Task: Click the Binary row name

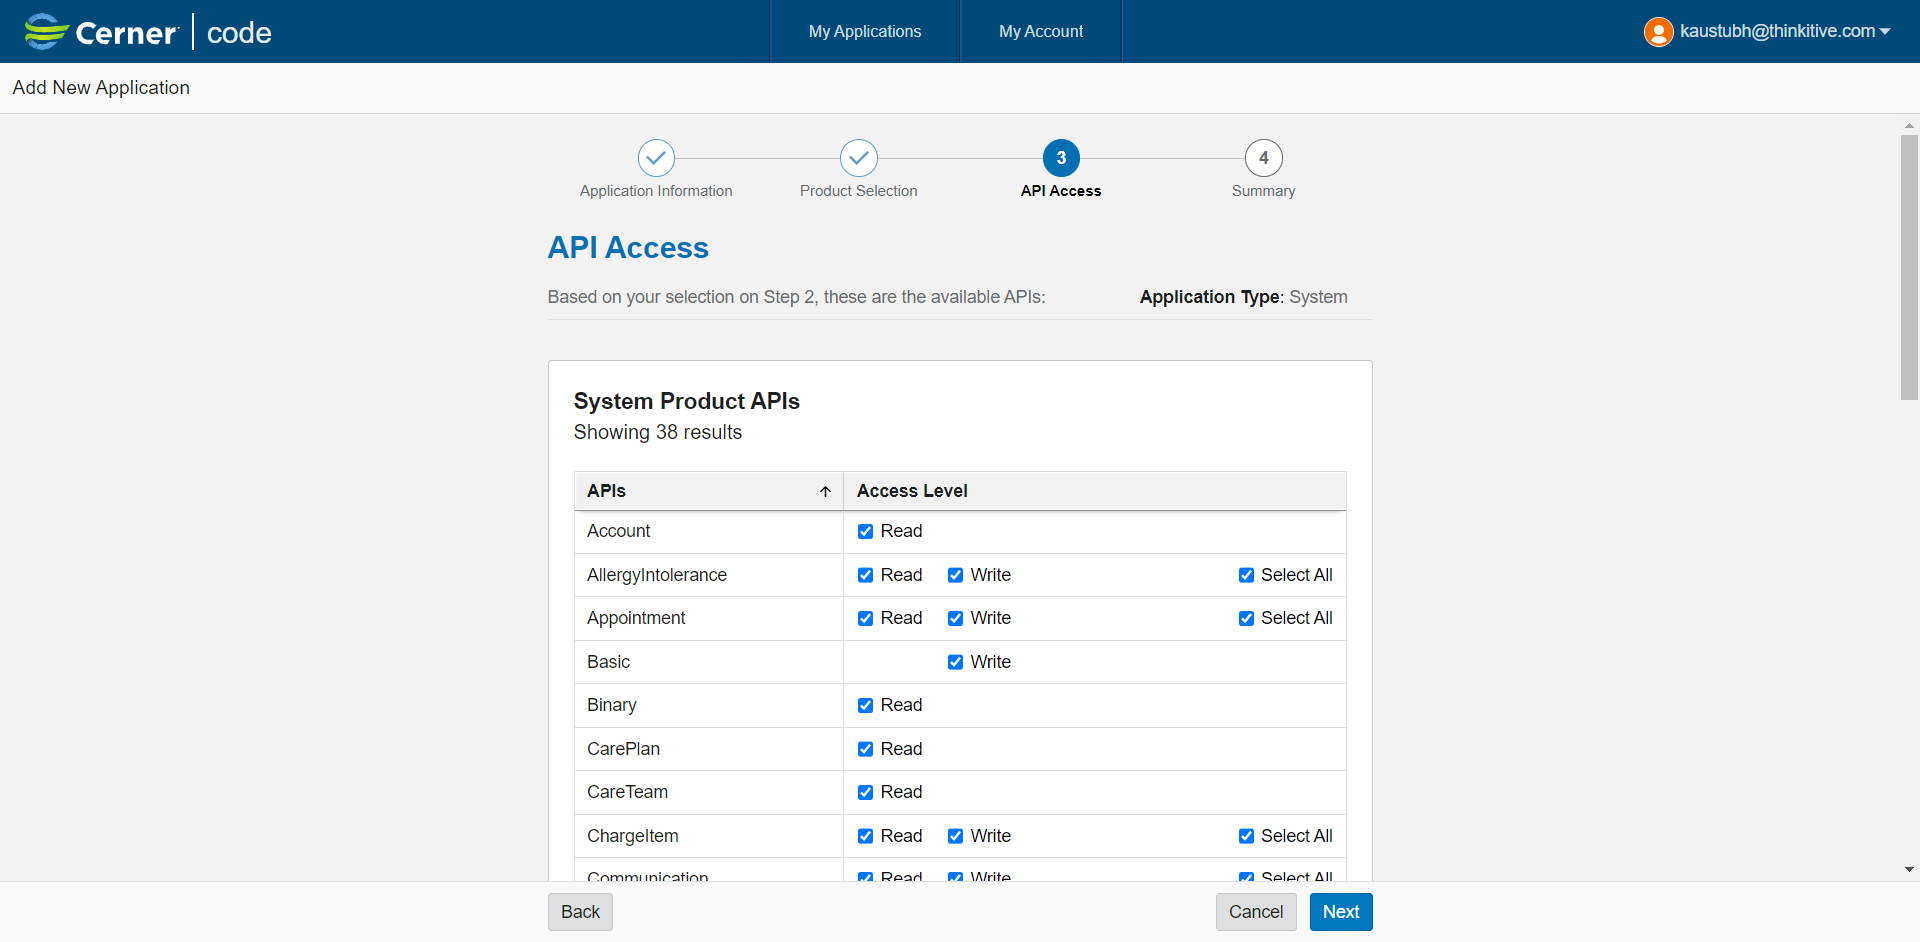Action: [611, 705]
